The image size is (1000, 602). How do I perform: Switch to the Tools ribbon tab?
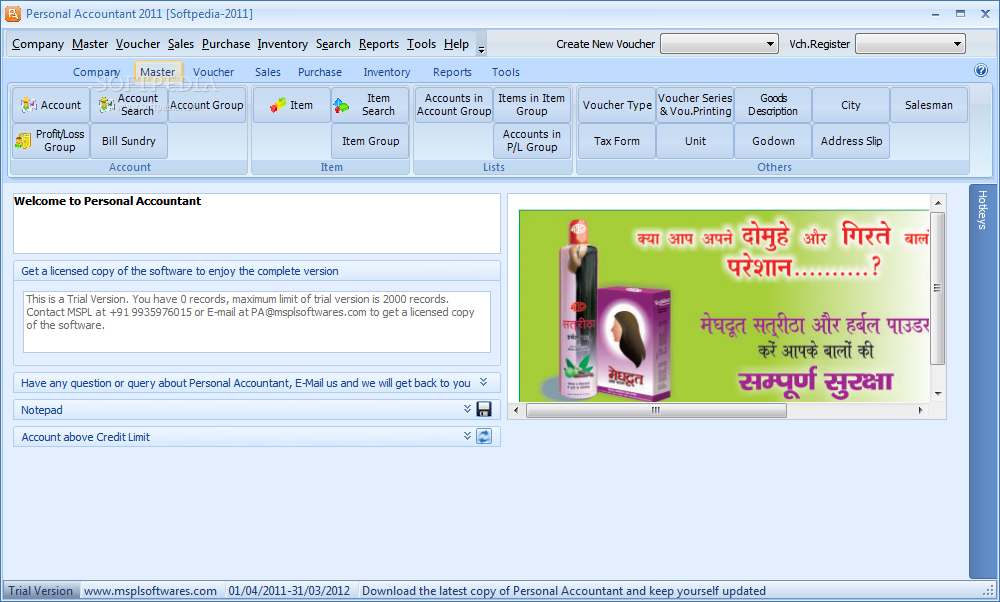pos(506,72)
